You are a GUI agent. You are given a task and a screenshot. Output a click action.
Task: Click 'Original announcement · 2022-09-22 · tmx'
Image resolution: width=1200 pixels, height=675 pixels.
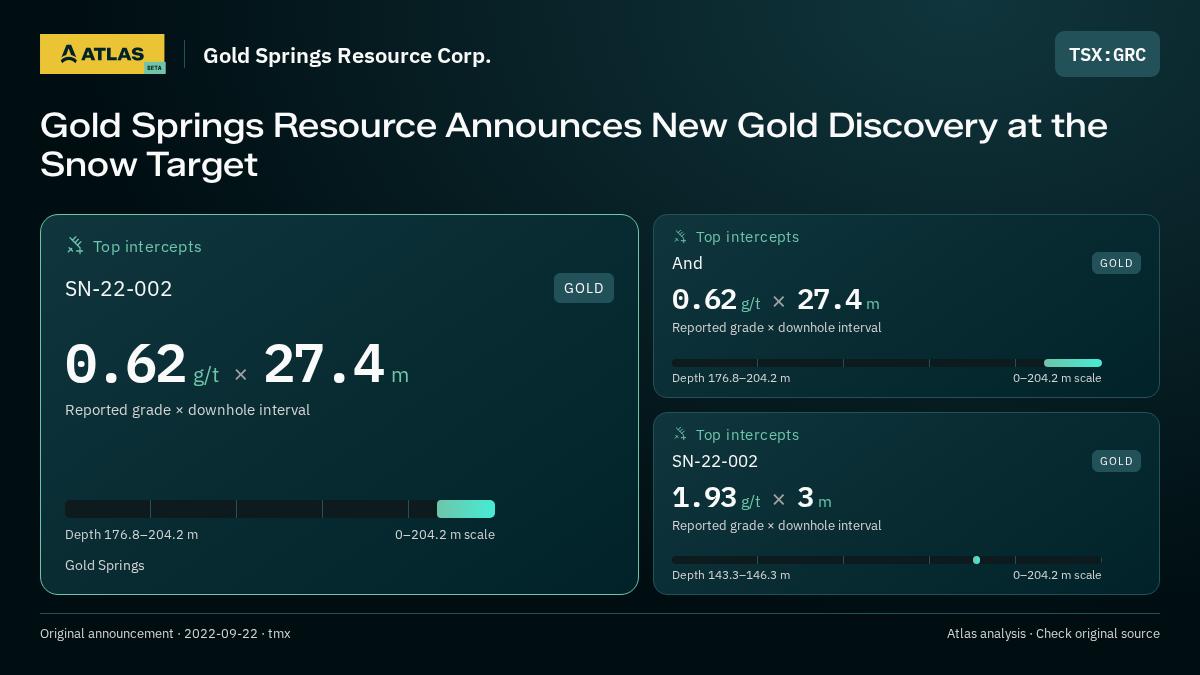(165, 633)
